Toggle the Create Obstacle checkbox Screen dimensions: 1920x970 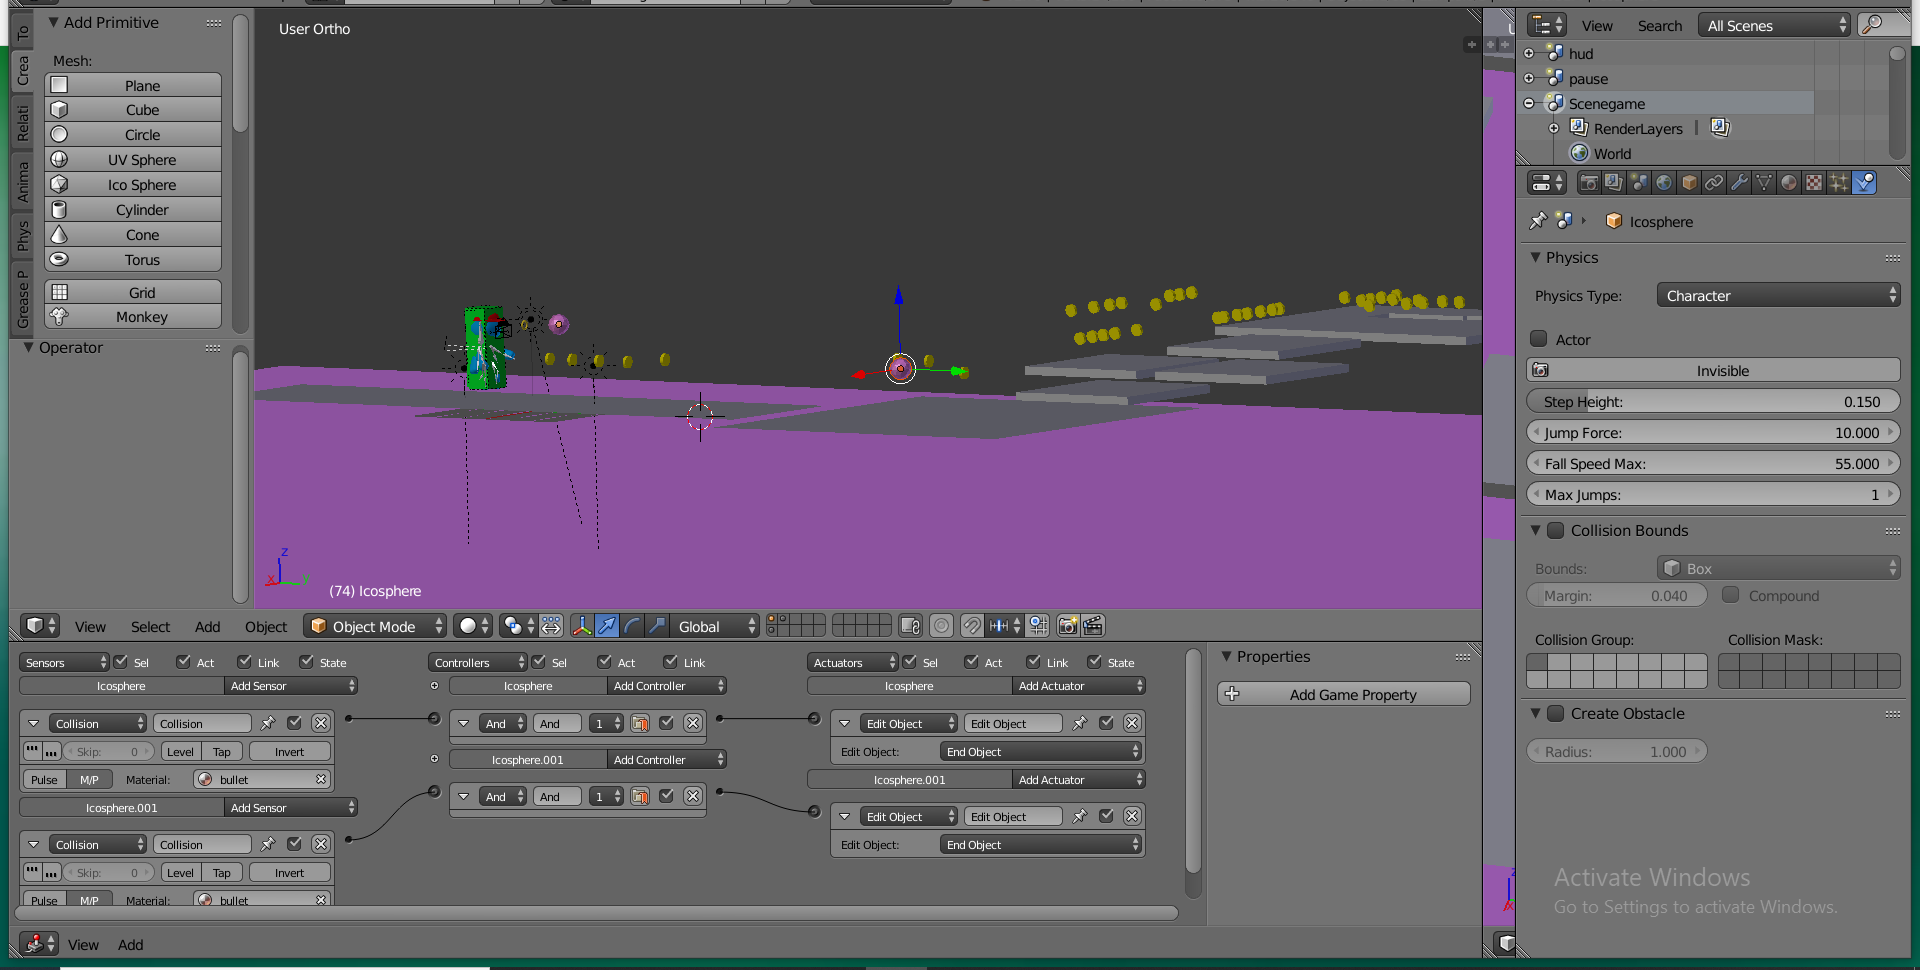point(1556,713)
